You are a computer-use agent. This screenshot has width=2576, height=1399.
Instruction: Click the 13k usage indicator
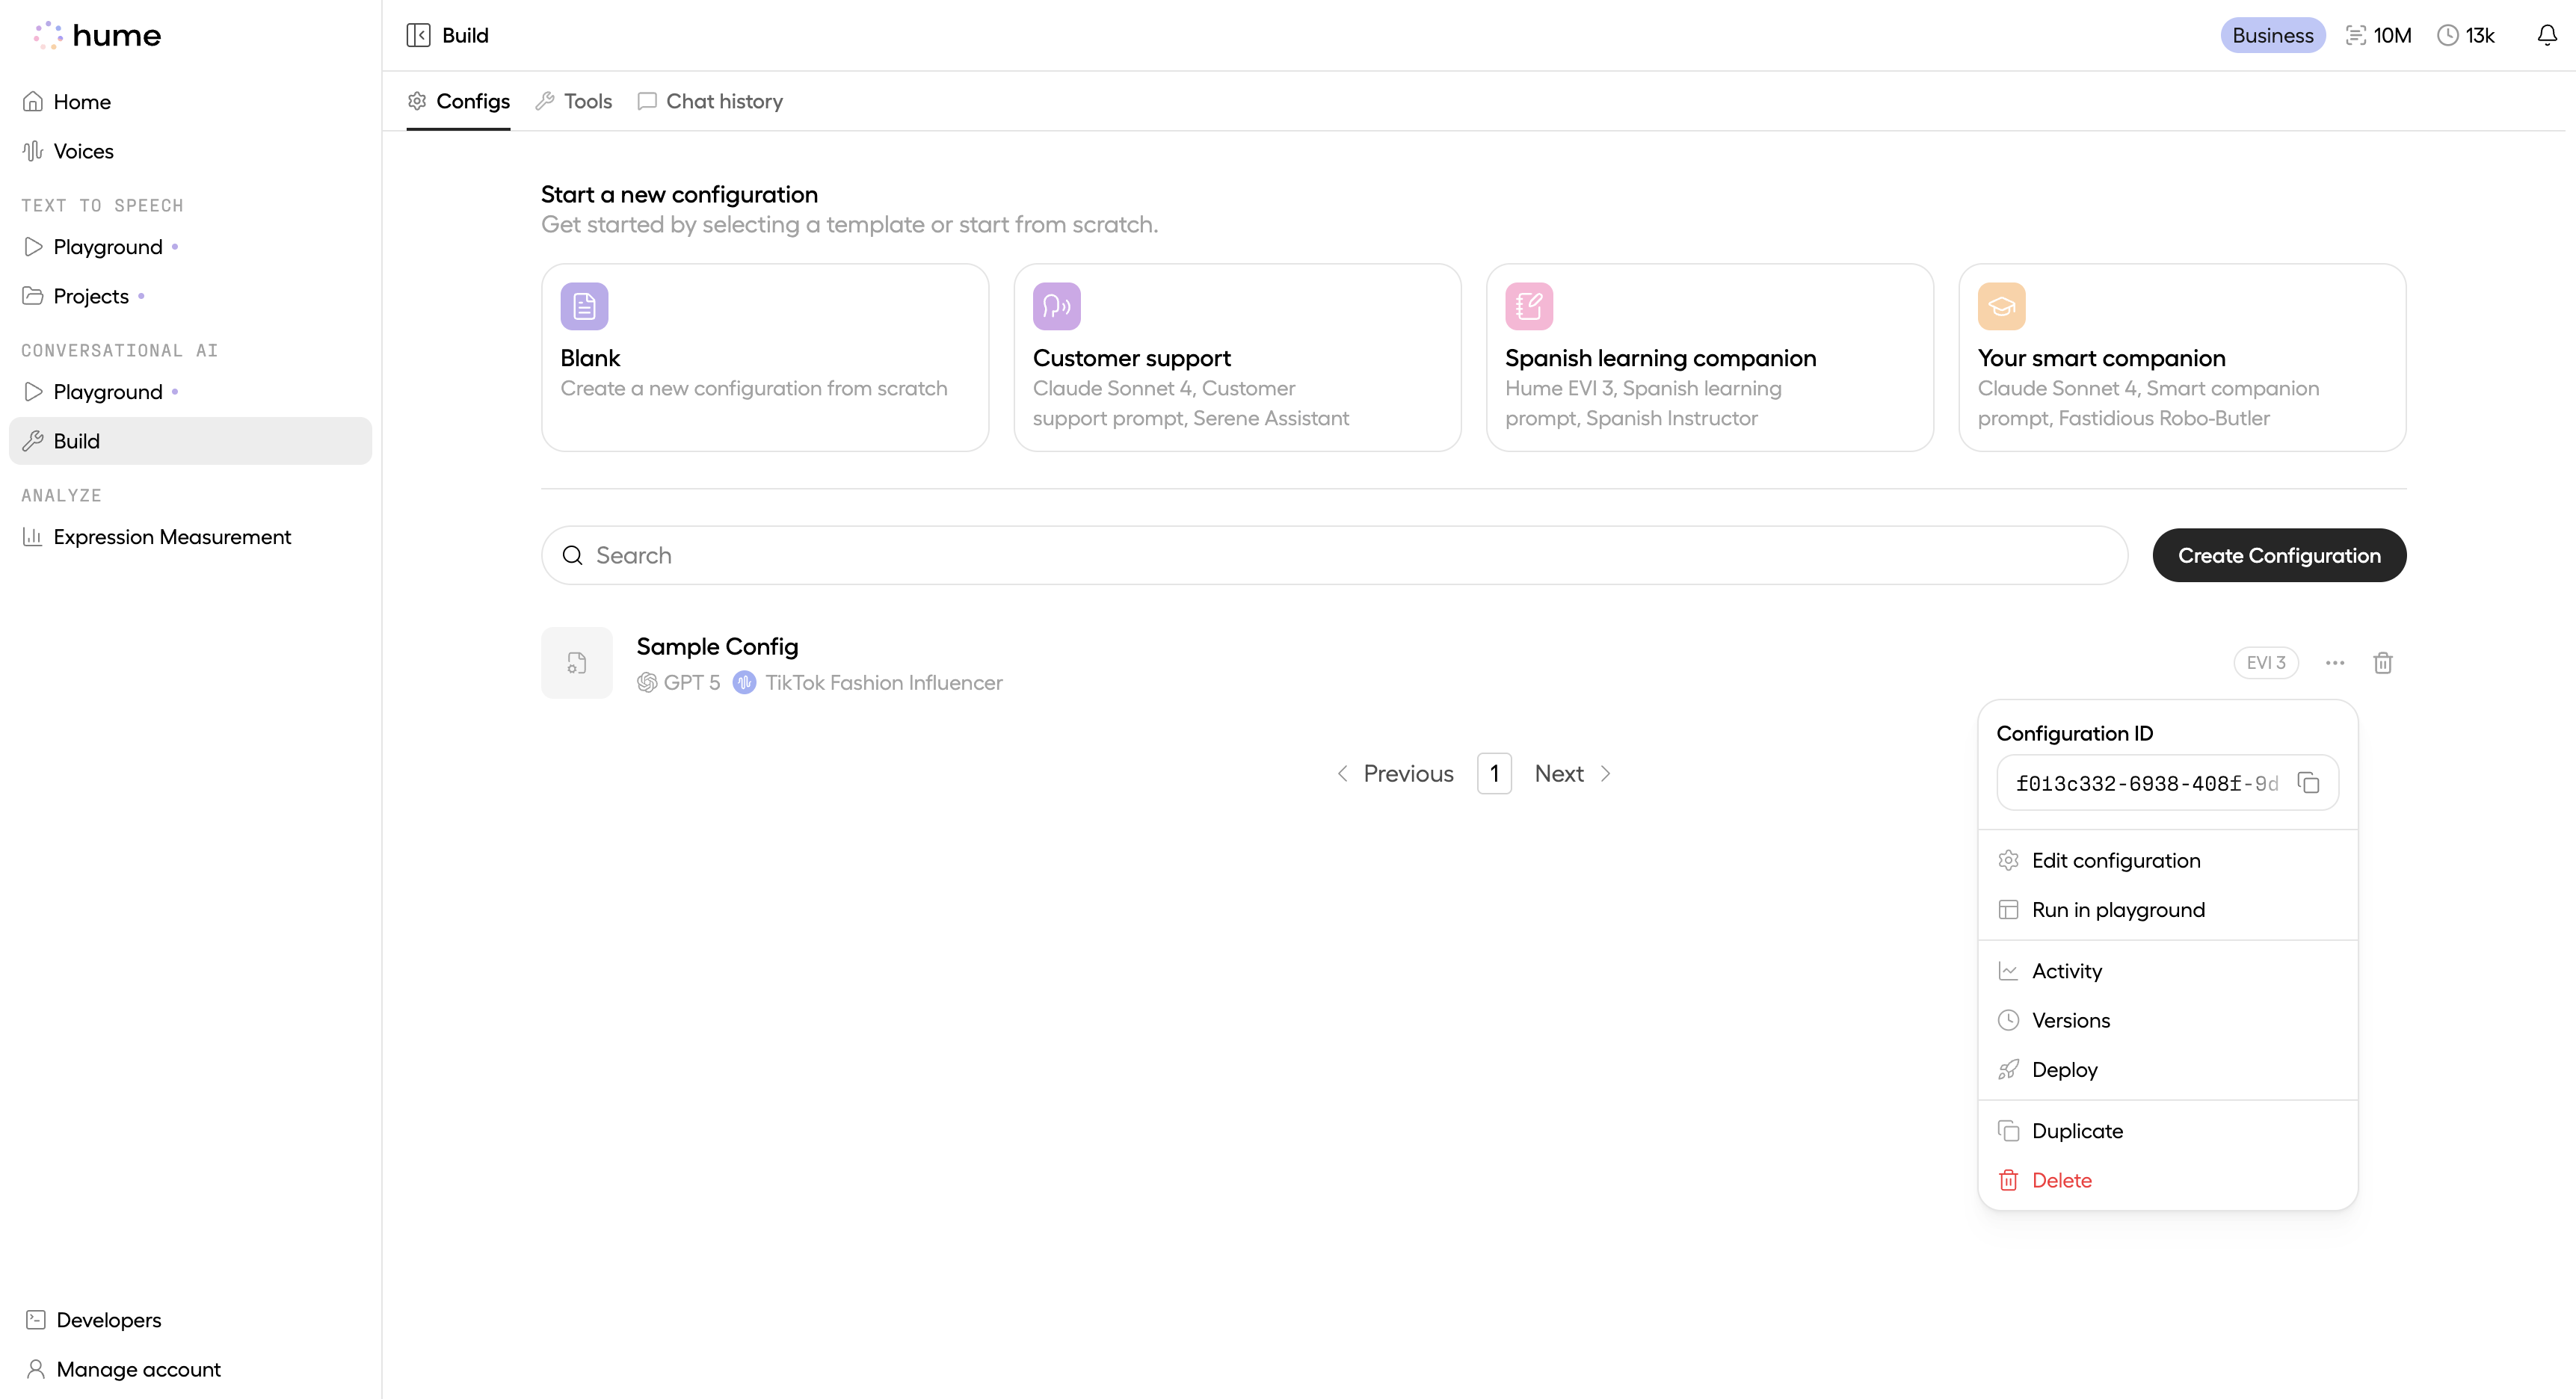2466,35
